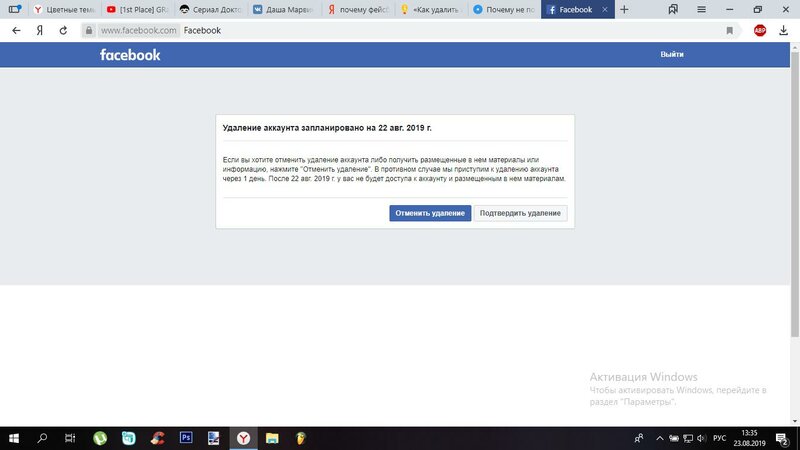Viewport: 800px width, 450px height.
Task: Click the browser back arrow
Action: (16, 31)
